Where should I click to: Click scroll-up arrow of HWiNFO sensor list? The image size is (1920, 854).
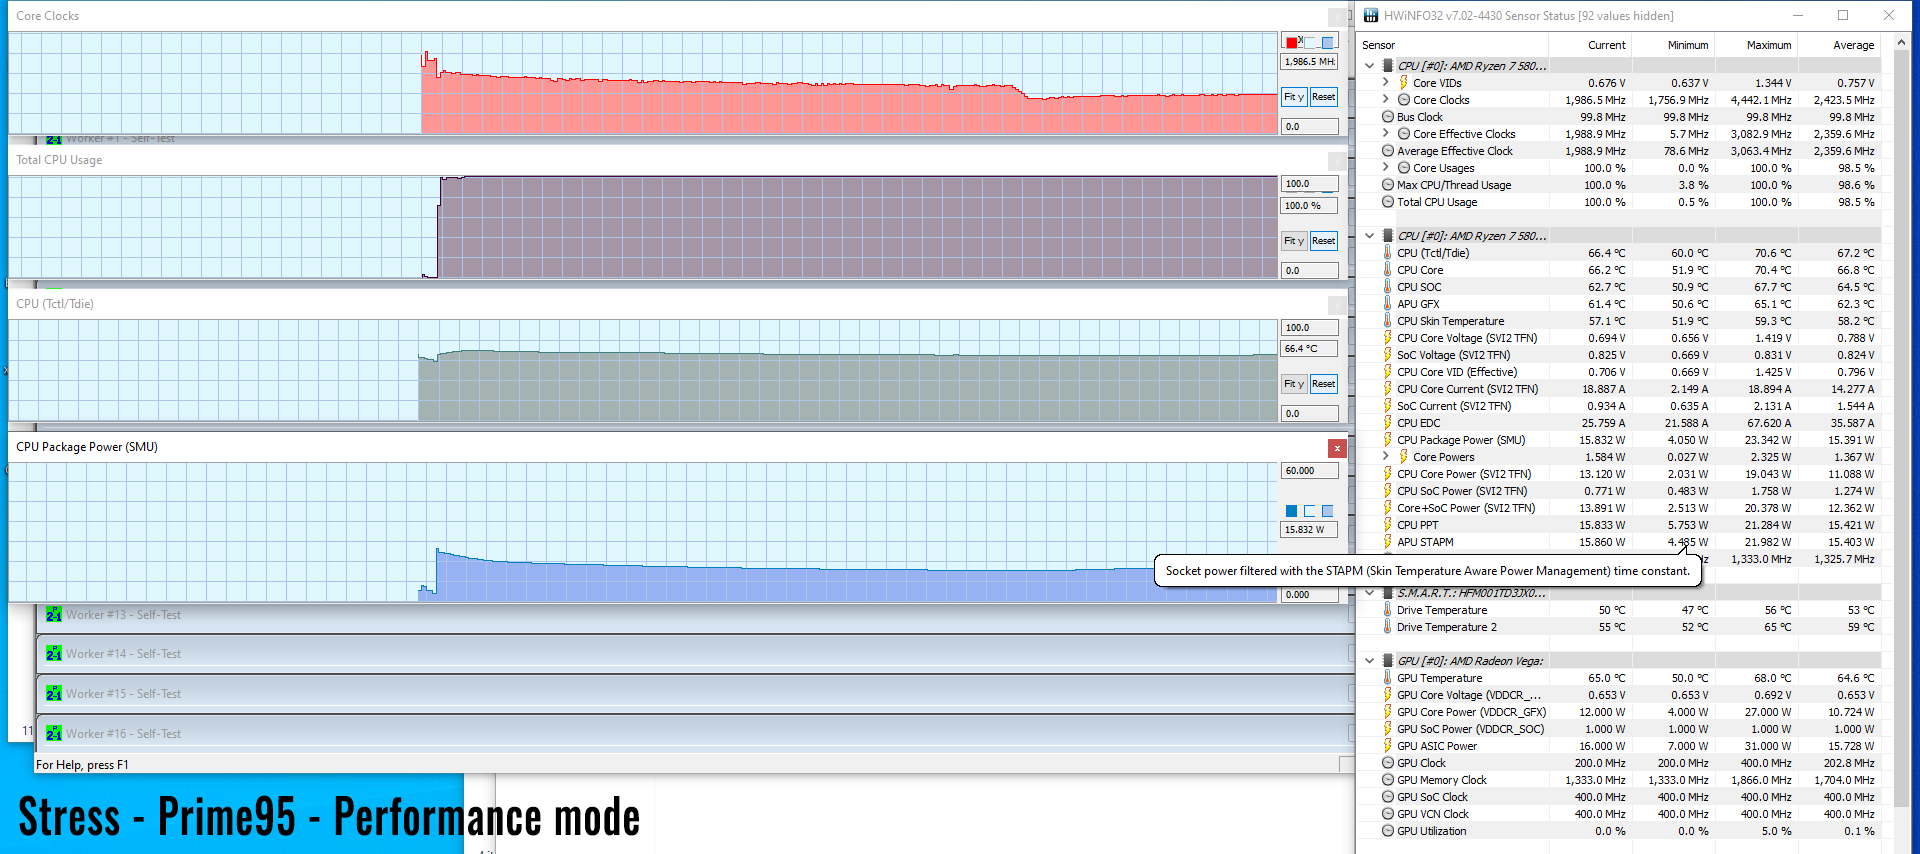pos(1901,43)
